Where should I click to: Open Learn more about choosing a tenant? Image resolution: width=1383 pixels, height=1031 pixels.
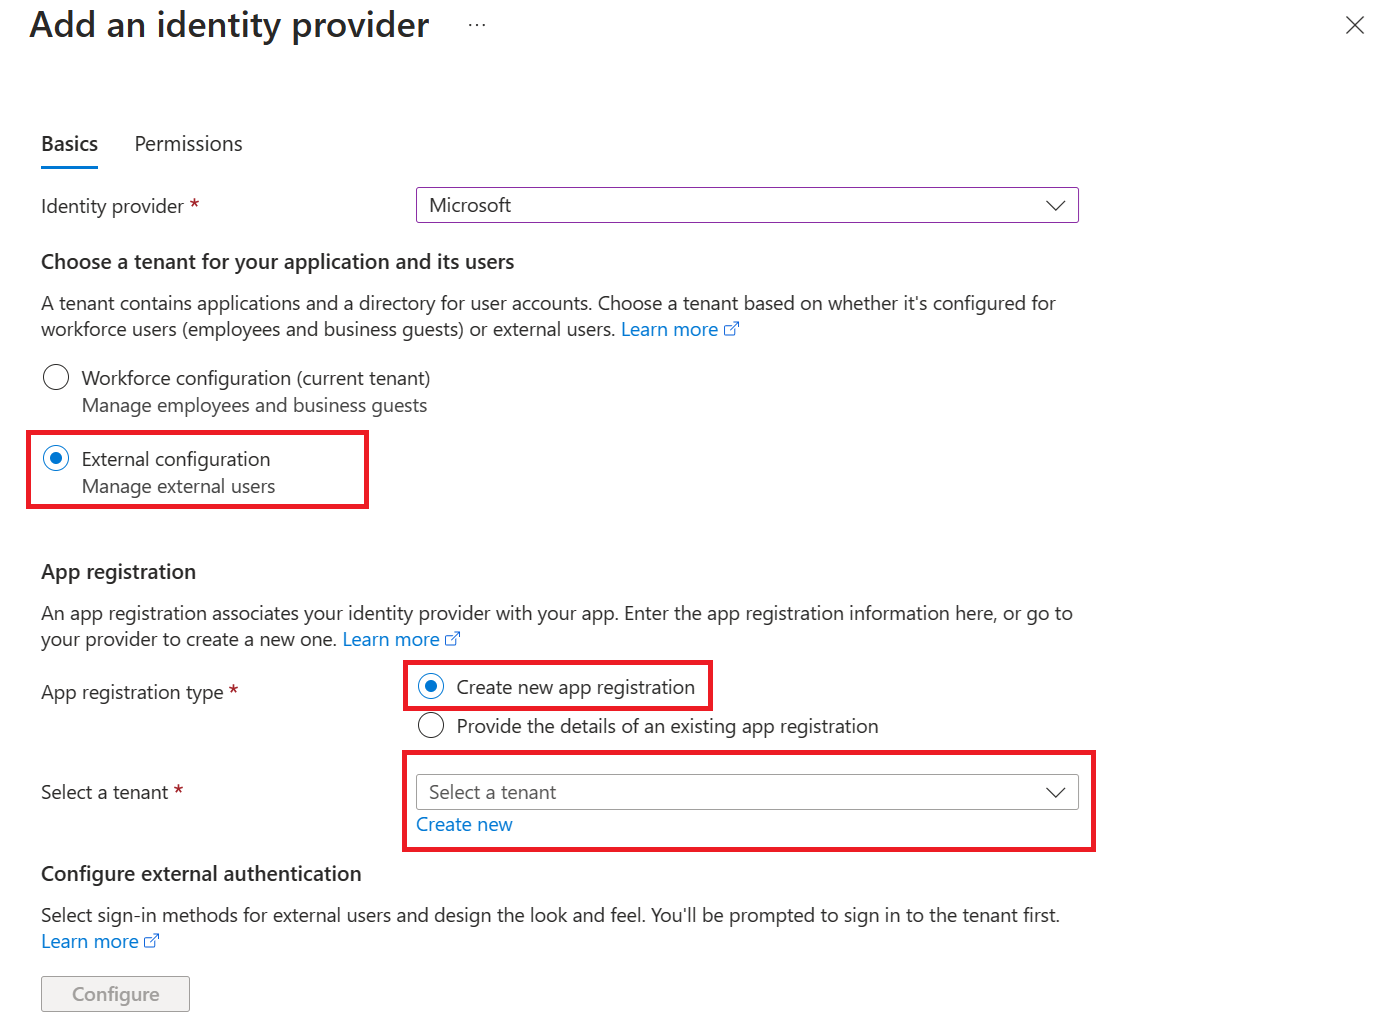(x=670, y=328)
